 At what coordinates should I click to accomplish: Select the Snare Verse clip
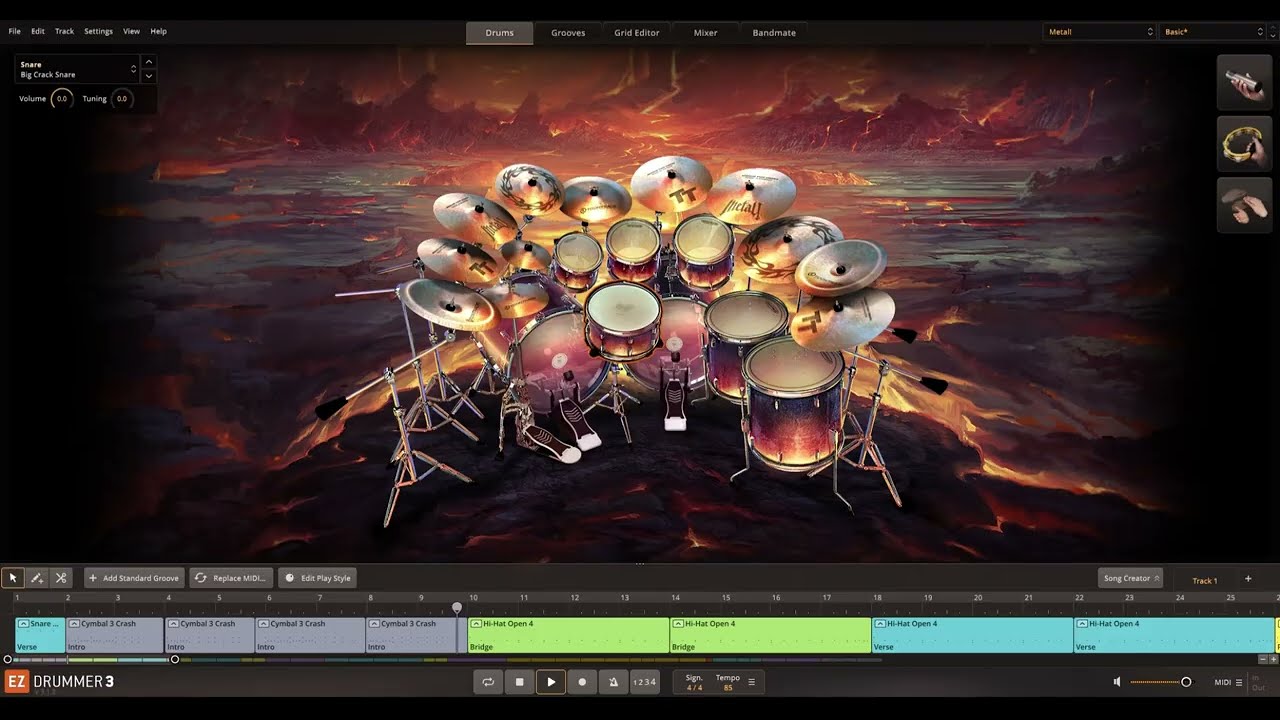coord(40,635)
